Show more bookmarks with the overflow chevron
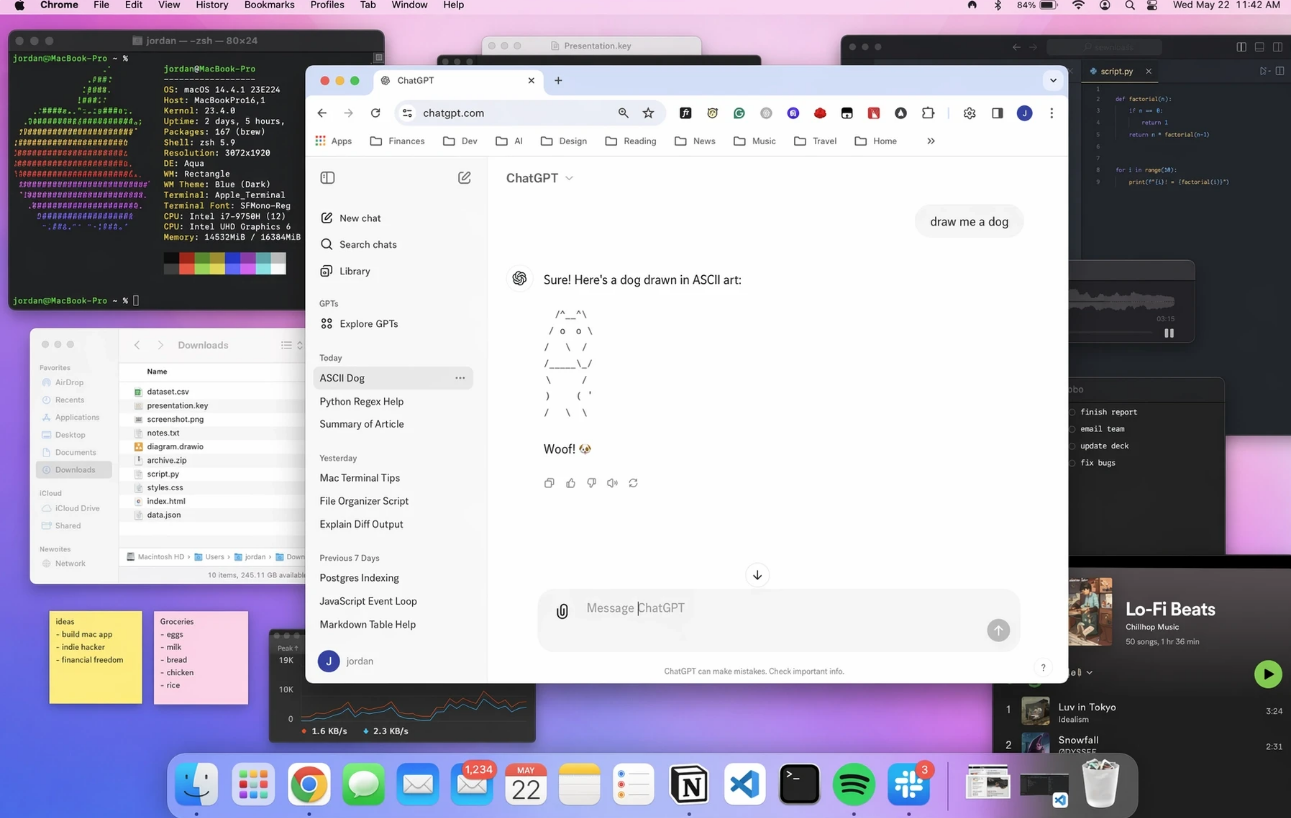This screenshot has height=818, width=1291. tap(931, 141)
